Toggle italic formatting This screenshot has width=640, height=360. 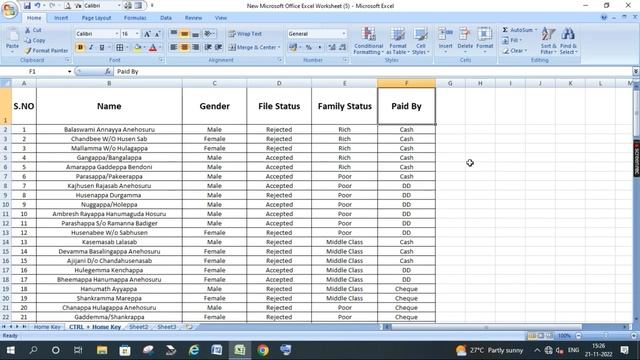click(91, 48)
